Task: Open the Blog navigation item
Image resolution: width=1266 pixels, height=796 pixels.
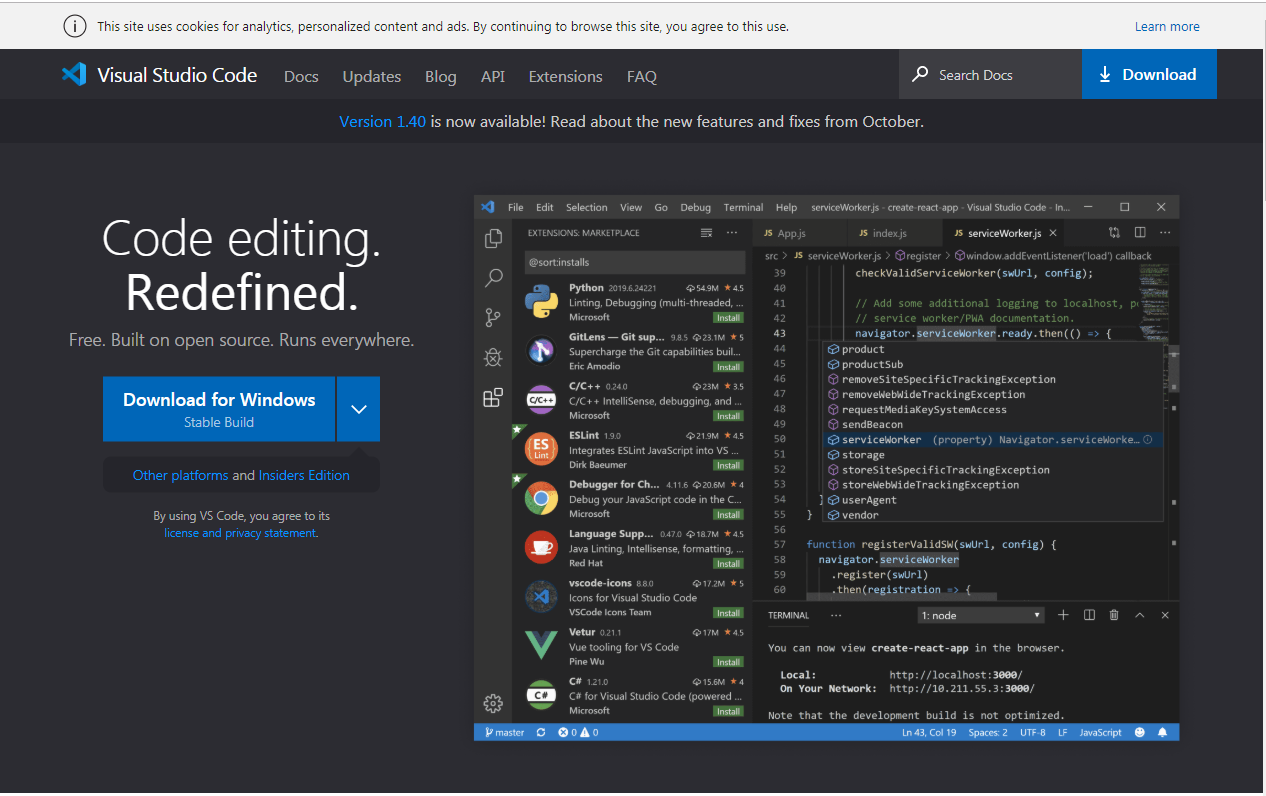Action: click(440, 76)
